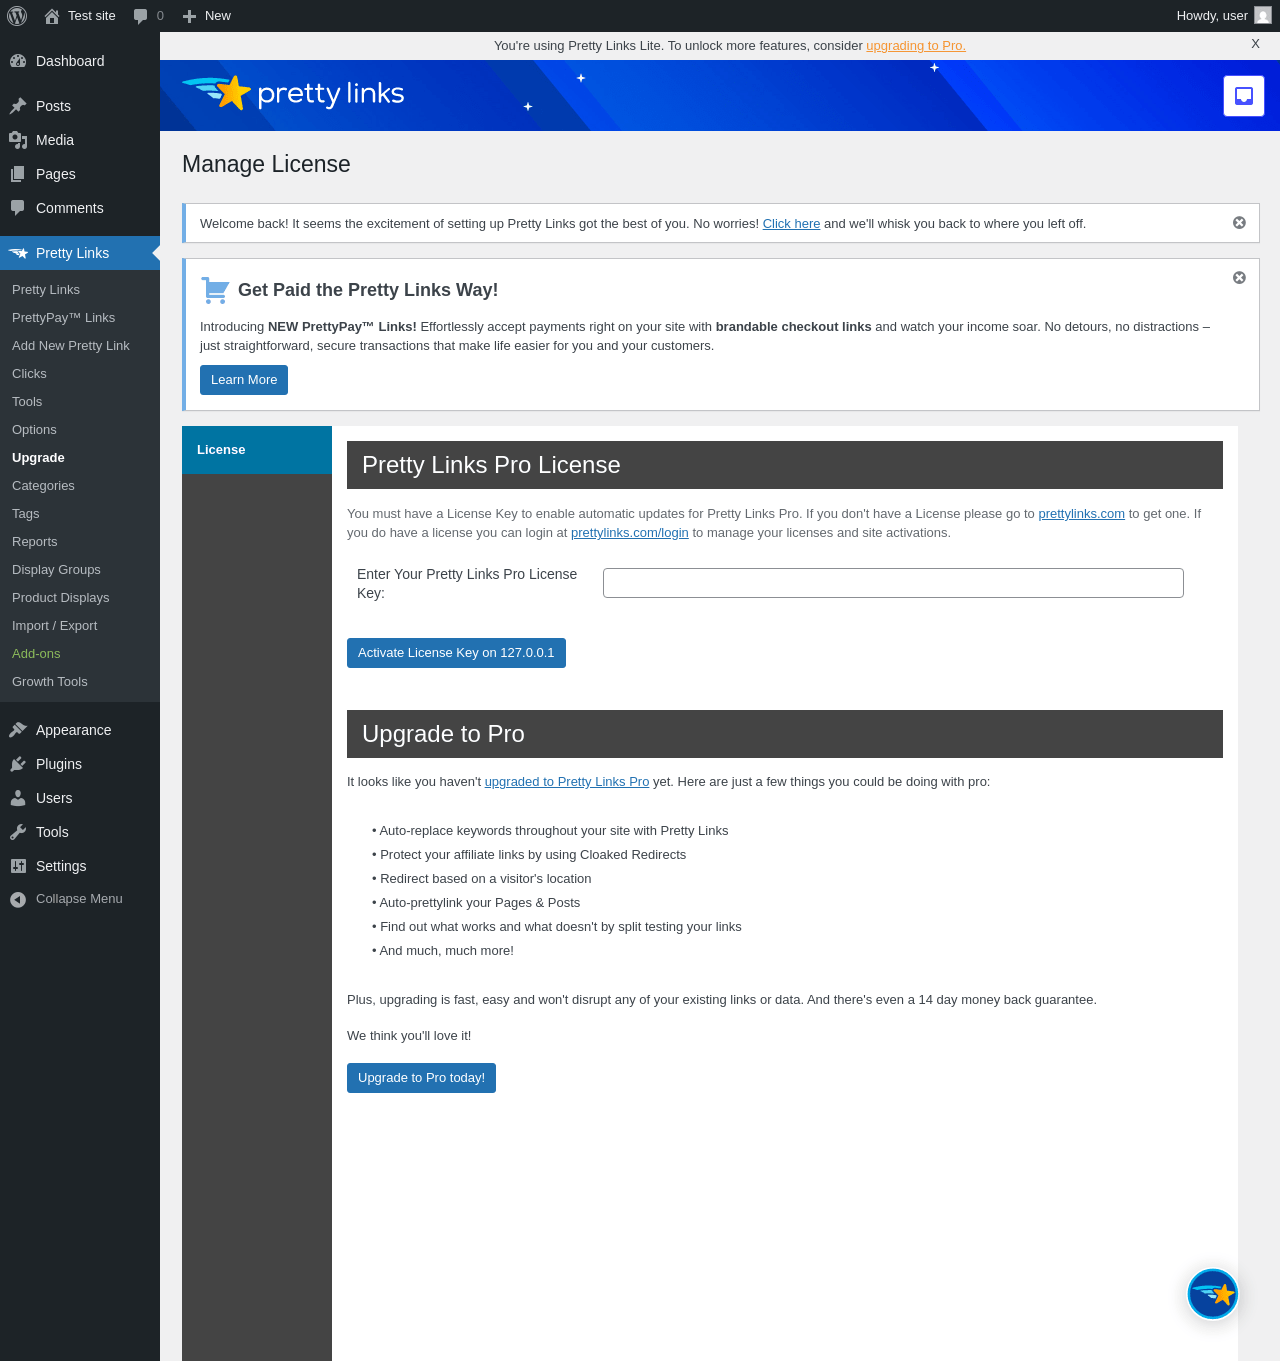Click the 'Manage License' page heading
Viewport: 1280px width, 1361px height.
click(266, 164)
